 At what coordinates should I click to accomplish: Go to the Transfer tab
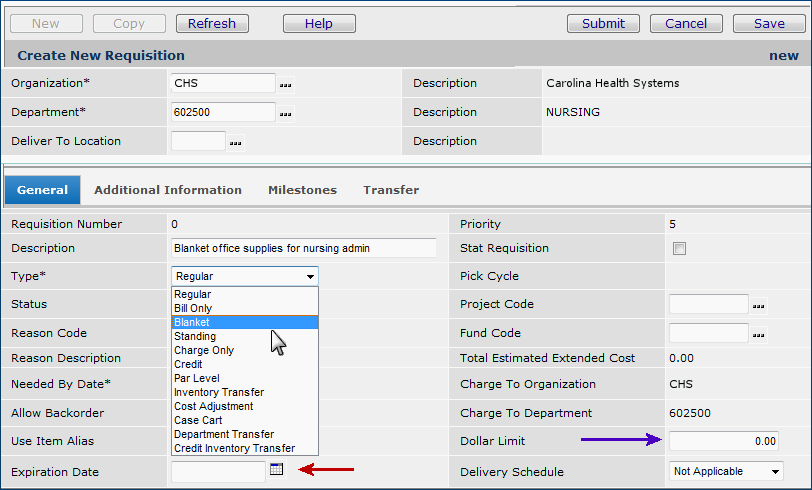pyautogui.click(x=391, y=190)
